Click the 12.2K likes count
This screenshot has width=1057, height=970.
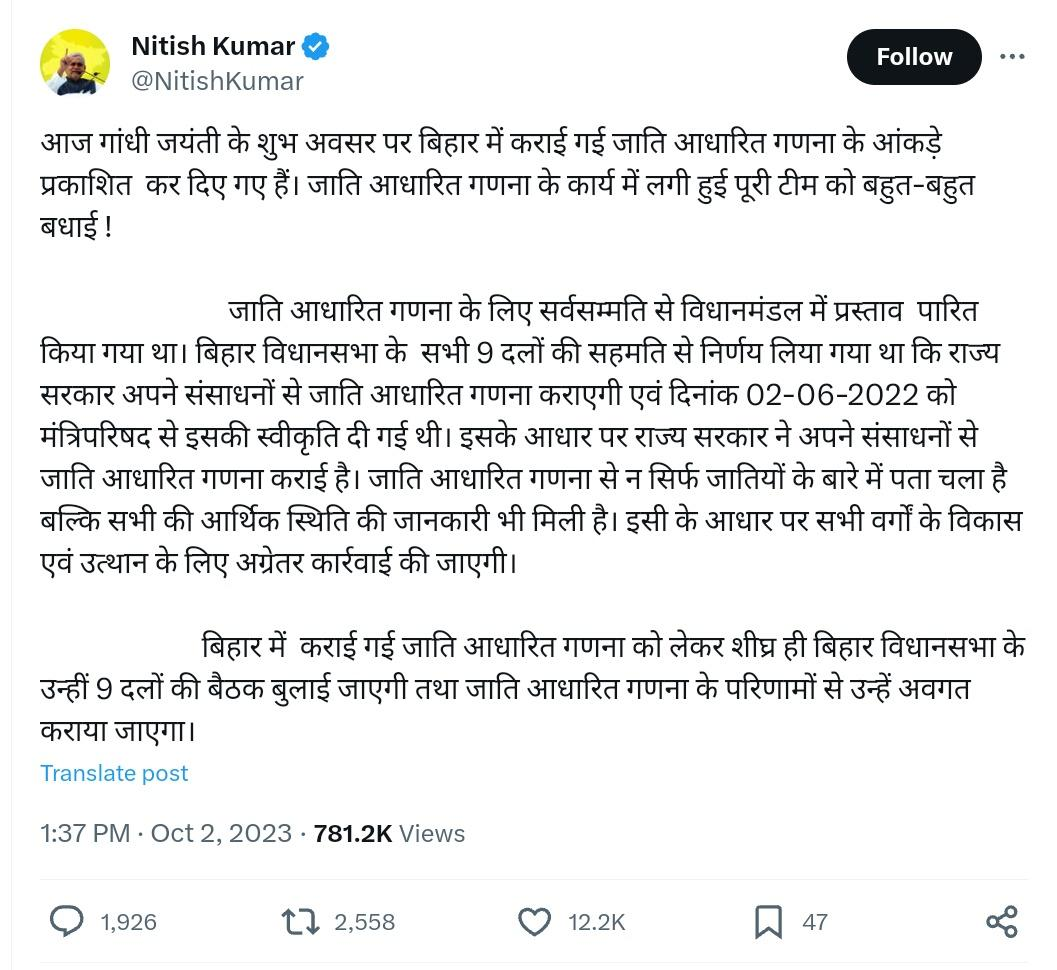click(597, 922)
